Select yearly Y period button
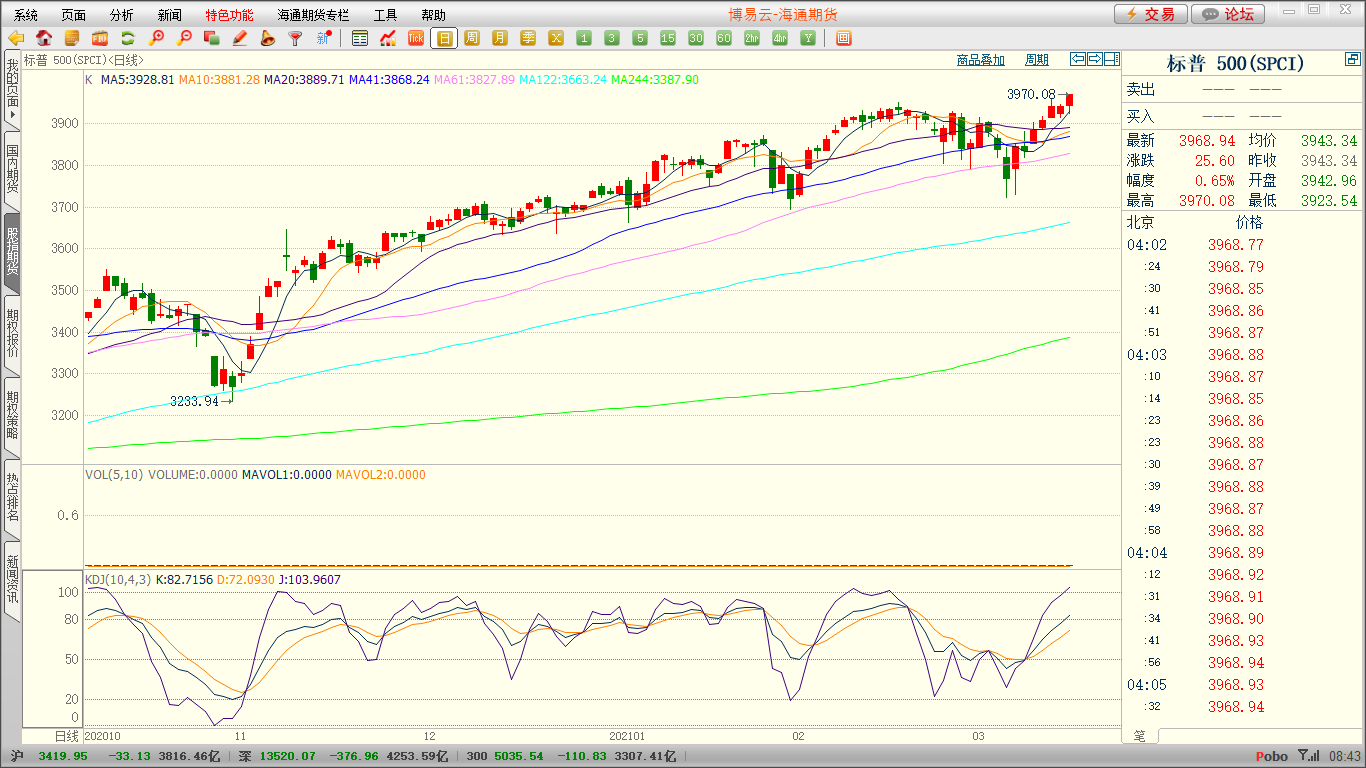Image resolution: width=1366 pixels, height=768 pixels. click(x=808, y=38)
